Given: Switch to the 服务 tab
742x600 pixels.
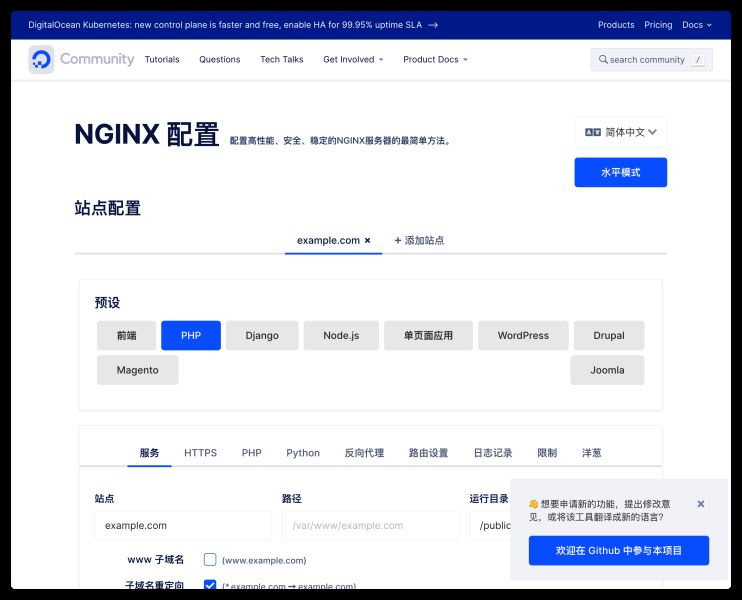Looking at the screenshot, I should [x=149, y=453].
